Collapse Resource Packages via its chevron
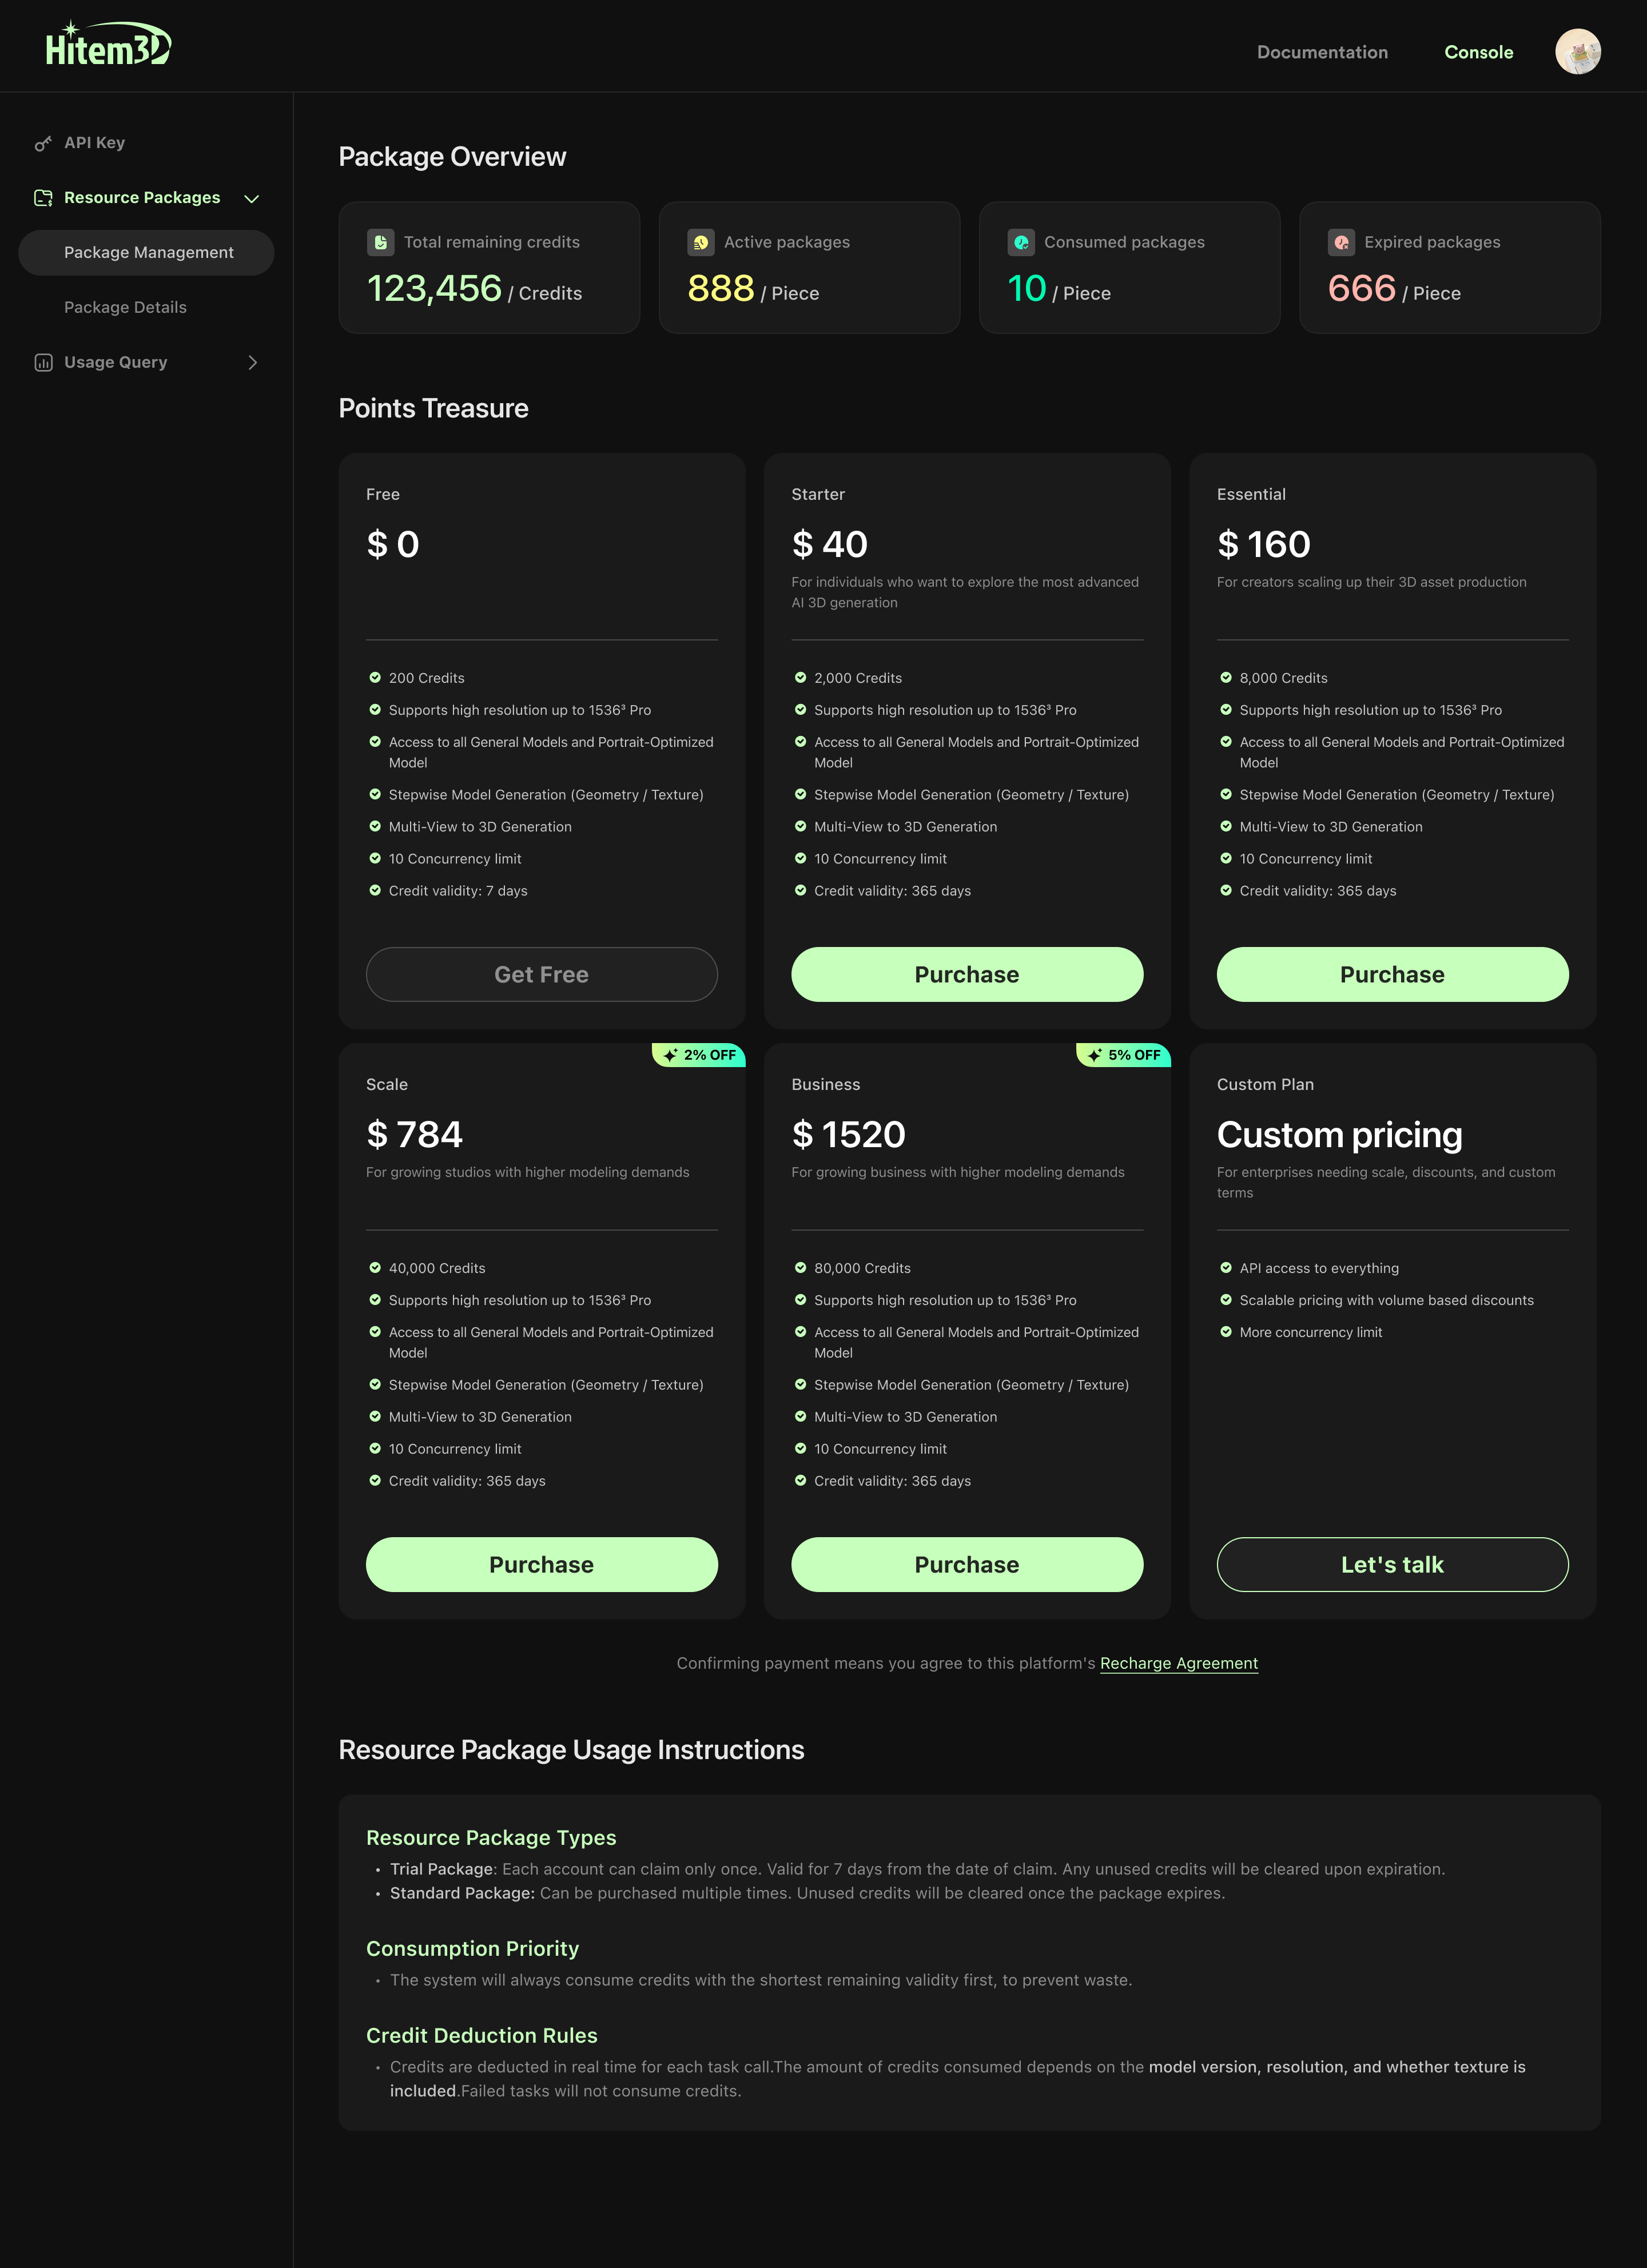The width and height of the screenshot is (1647, 2268). pyautogui.click(x=253, y=197)
